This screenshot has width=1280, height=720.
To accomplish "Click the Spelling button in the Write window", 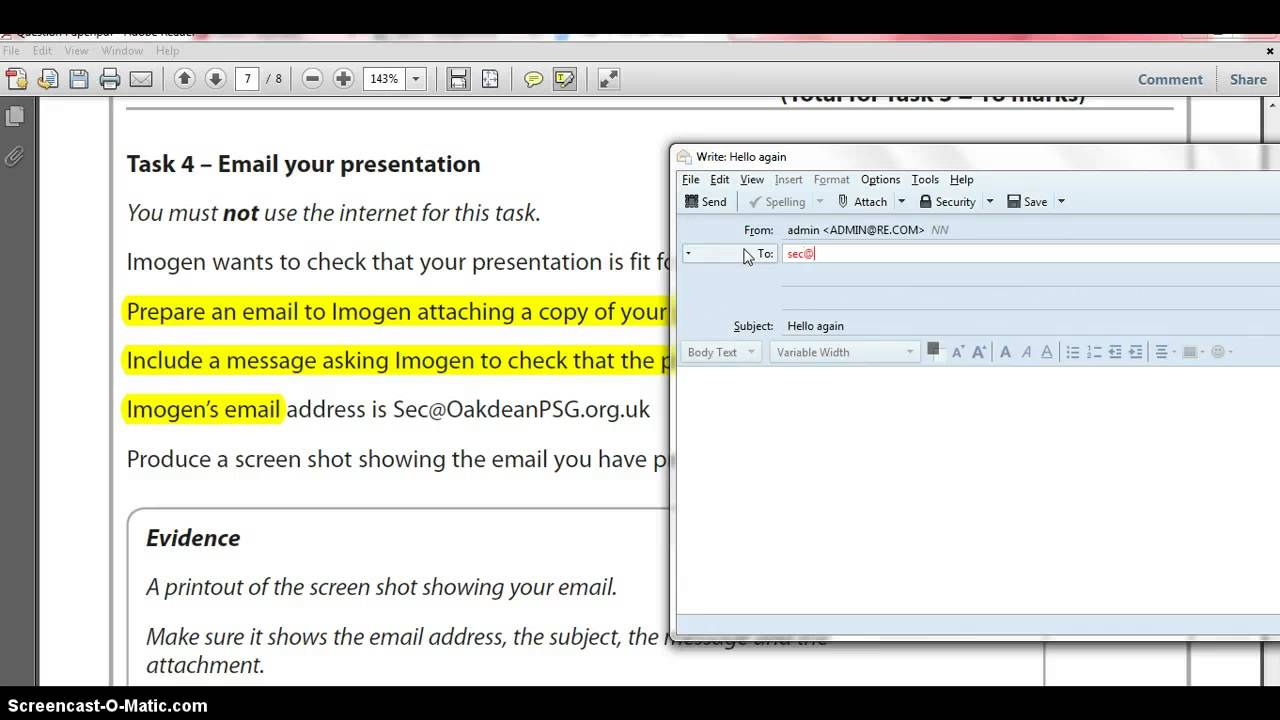I will point(777,202).
